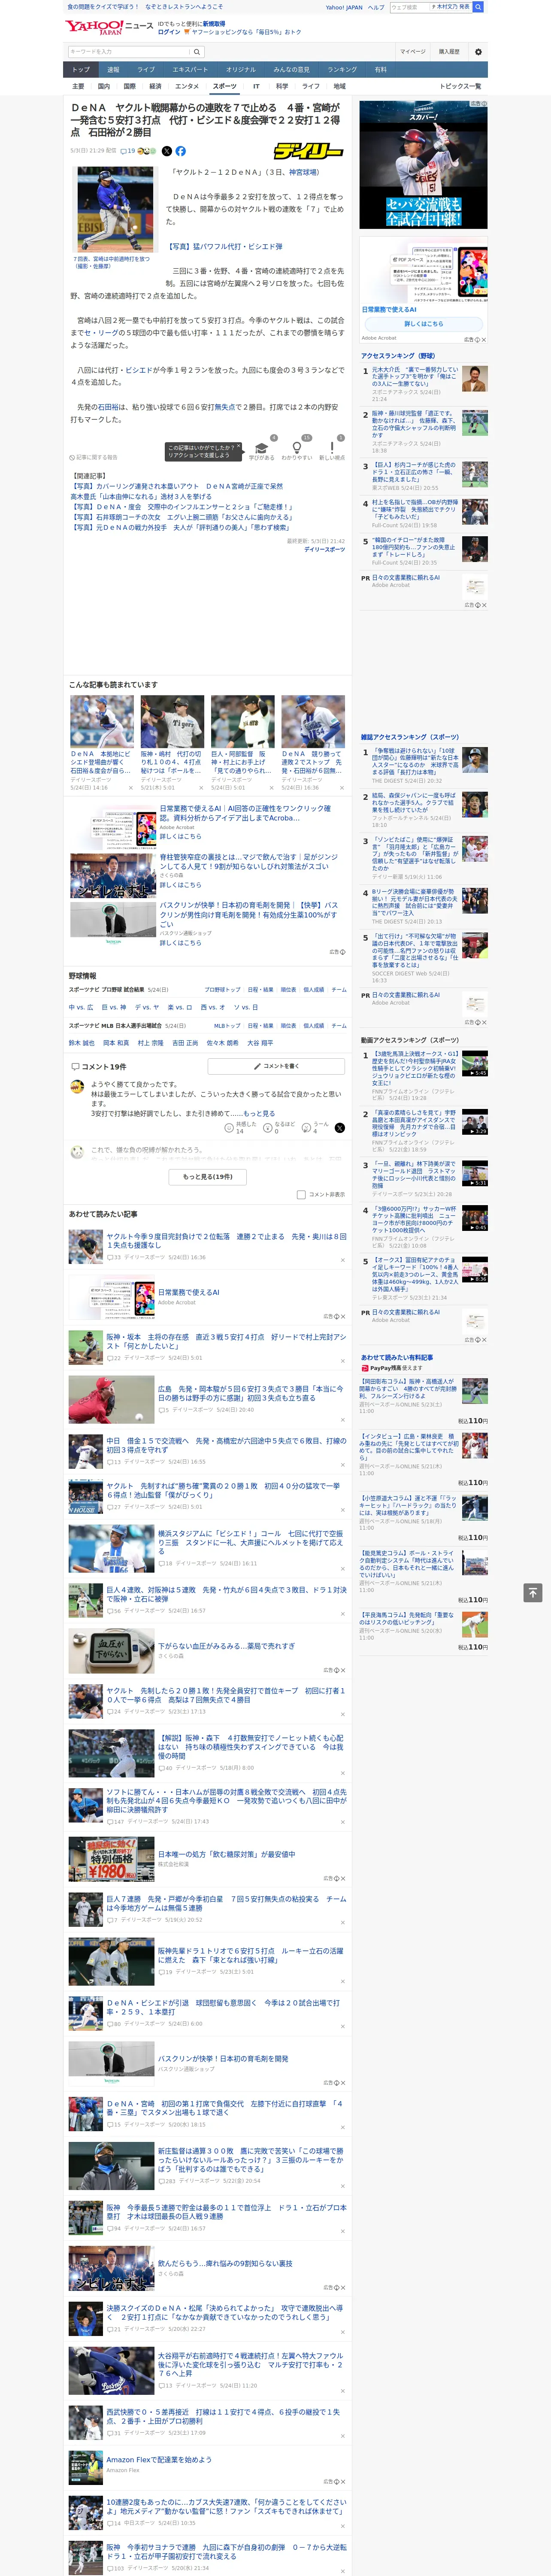Share the first comment on X

click(340, 1127)
